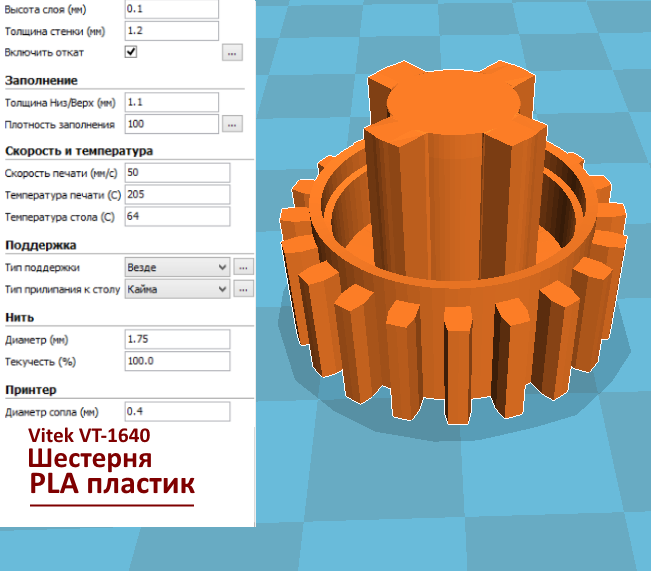Click the 'Нить' section heading
651x571 pixels.
coord(20,318)
